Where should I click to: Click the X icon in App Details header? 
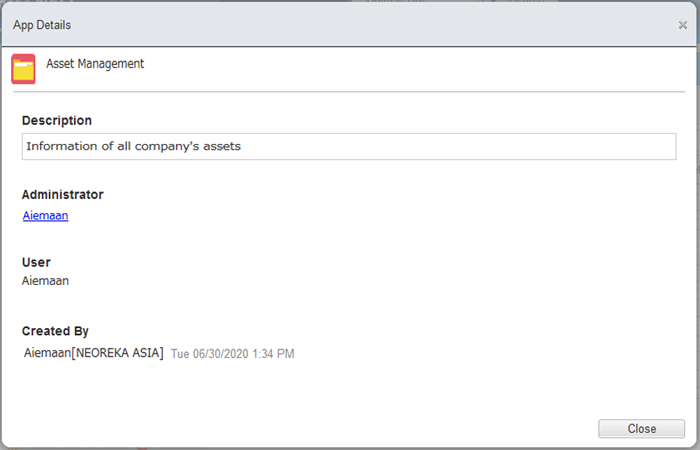pos(683,25)
